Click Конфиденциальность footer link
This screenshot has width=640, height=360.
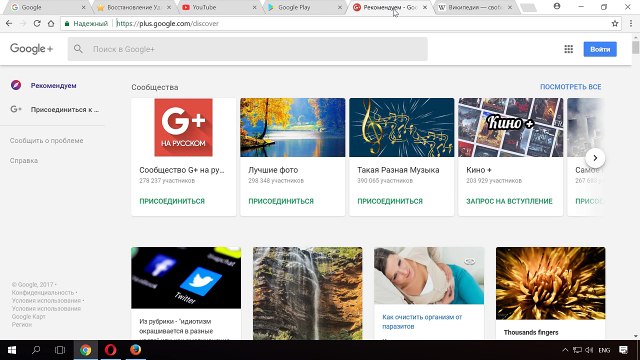43,293
